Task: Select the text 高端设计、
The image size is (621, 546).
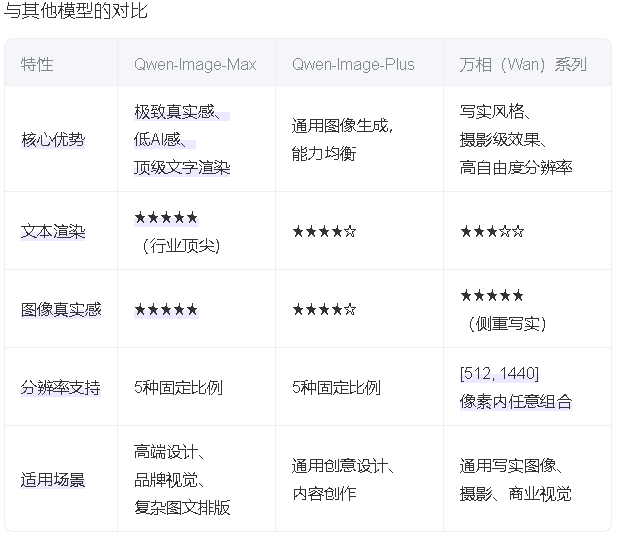Action: [x=169, y=452]
